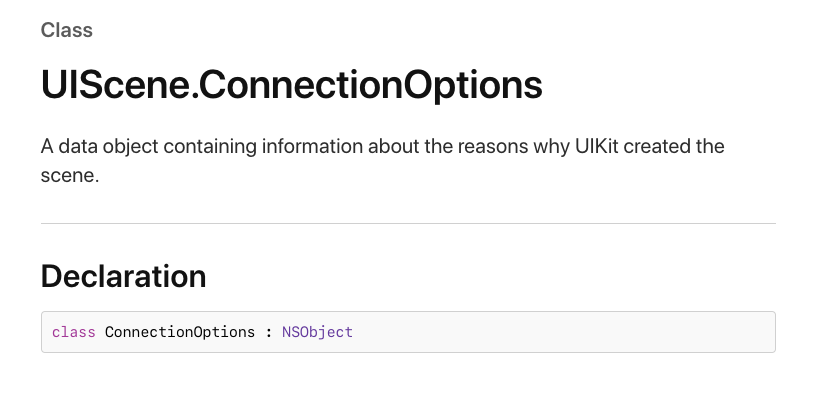Select the Declaration section heading

124,276
